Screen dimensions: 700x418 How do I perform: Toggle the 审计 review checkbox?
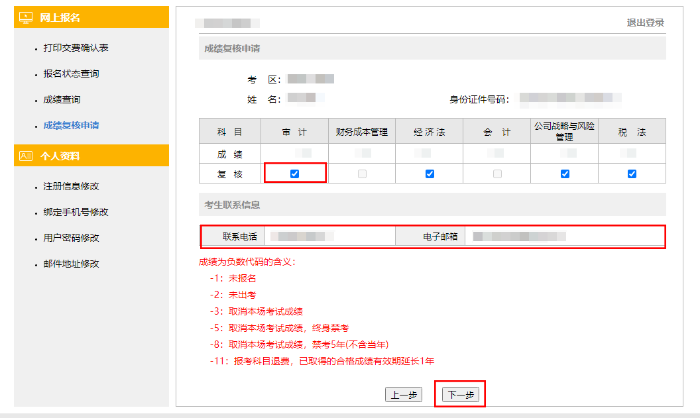pyautogui.click(x=294, y=173)
